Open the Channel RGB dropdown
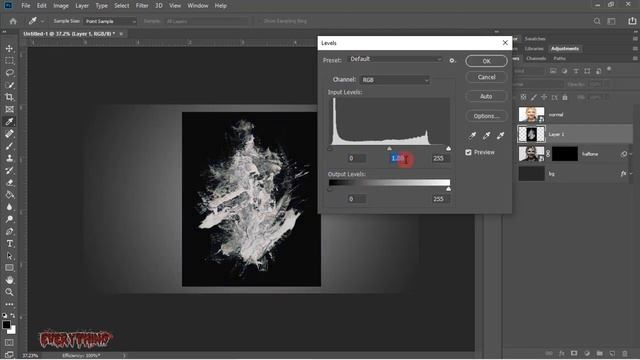640x360 pixels. [x=394, y=80]
